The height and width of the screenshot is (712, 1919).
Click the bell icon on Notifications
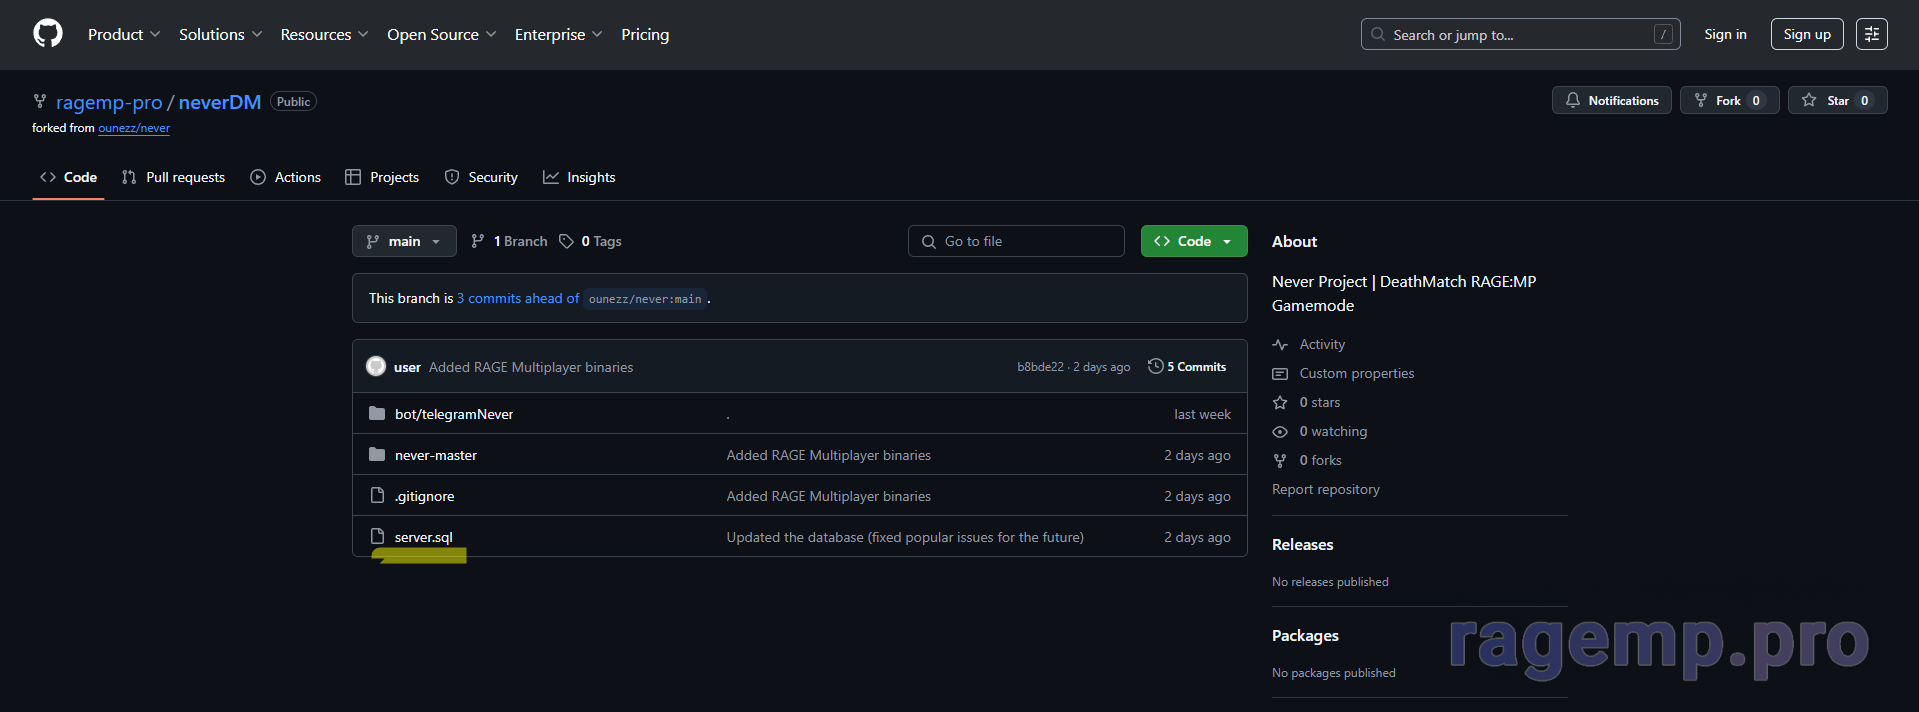1573,100
